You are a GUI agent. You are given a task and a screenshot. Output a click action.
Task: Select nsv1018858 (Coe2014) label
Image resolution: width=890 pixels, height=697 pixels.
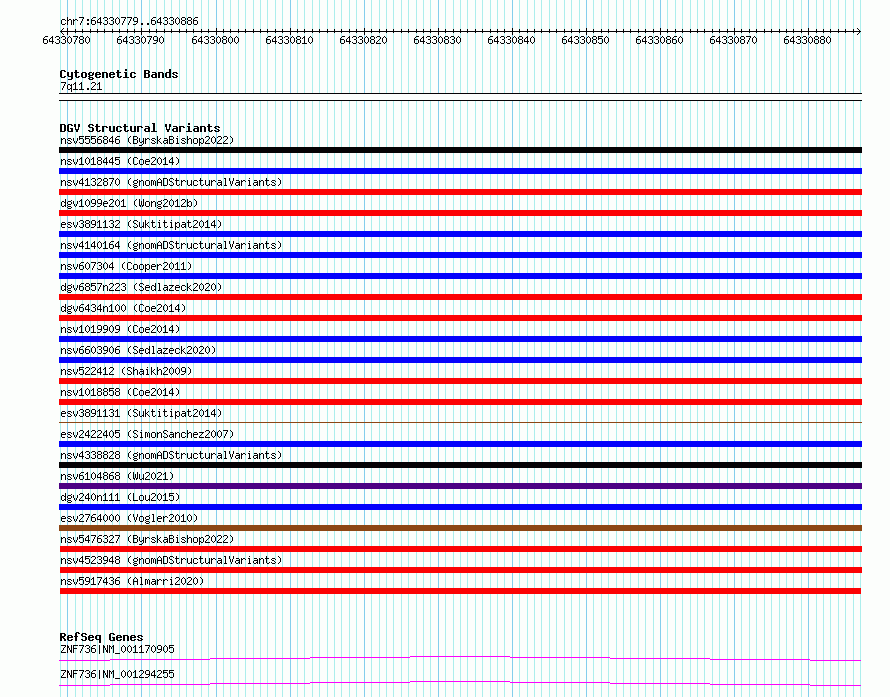tap(120, 392)
